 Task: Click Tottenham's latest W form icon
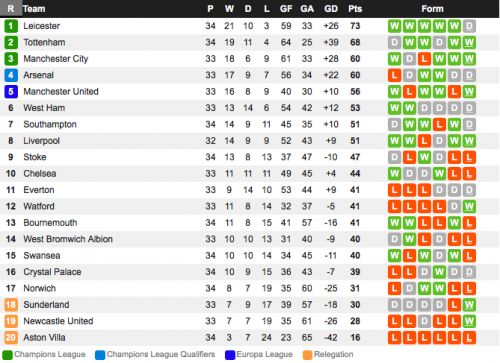tap(469, 42)
